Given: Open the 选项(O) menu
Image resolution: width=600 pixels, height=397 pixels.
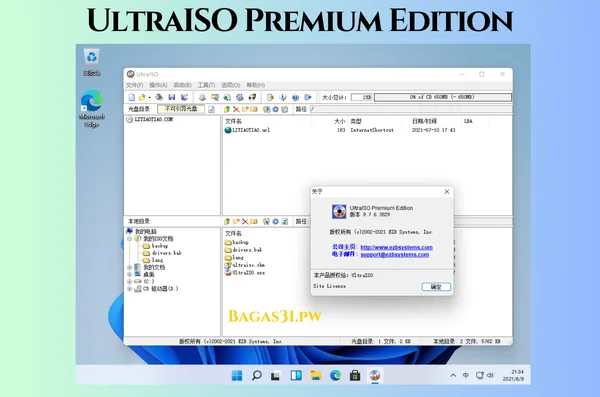Looking at the screenshot, I should click(x=230, y=85).
